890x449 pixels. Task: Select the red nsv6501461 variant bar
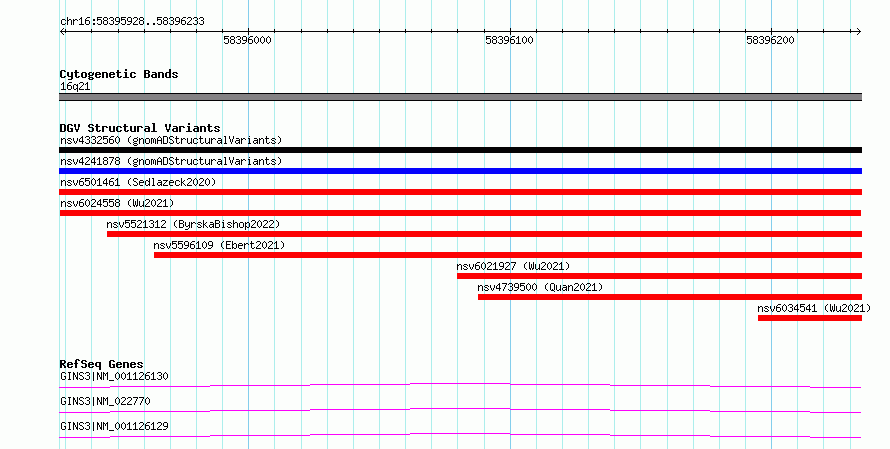(460, 192)
